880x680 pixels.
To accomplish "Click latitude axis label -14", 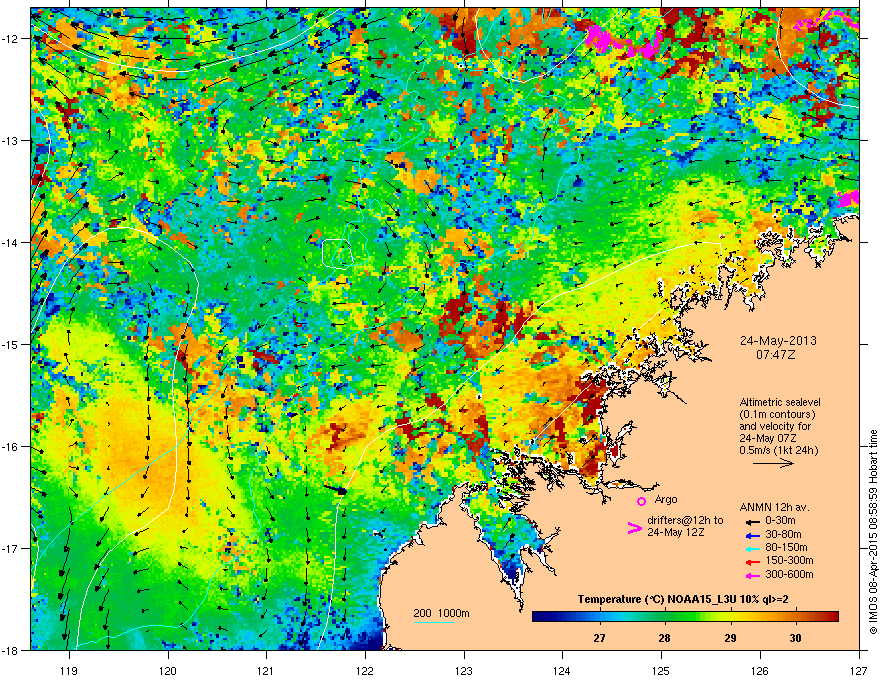I will [x=10, y=242].
